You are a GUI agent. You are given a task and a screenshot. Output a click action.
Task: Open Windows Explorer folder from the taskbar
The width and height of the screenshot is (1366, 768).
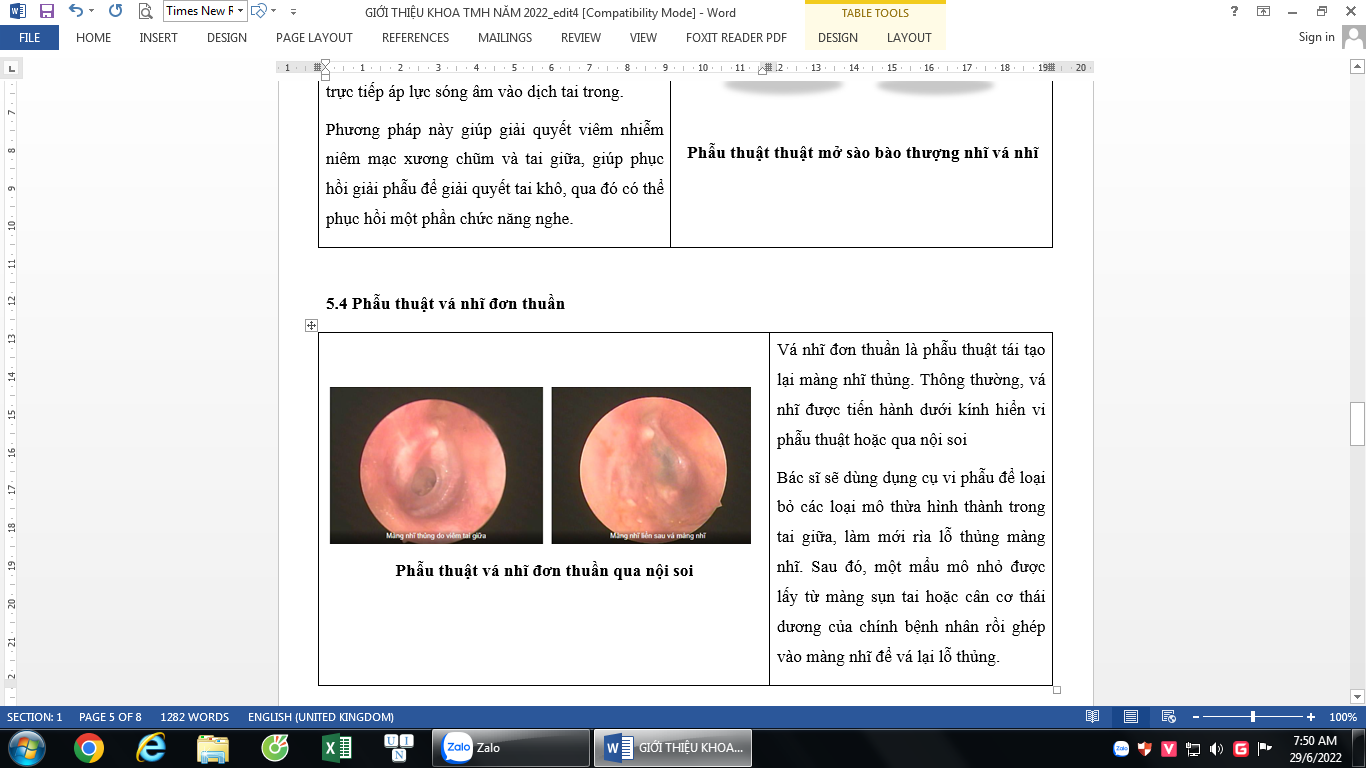[x=213, y=748]
